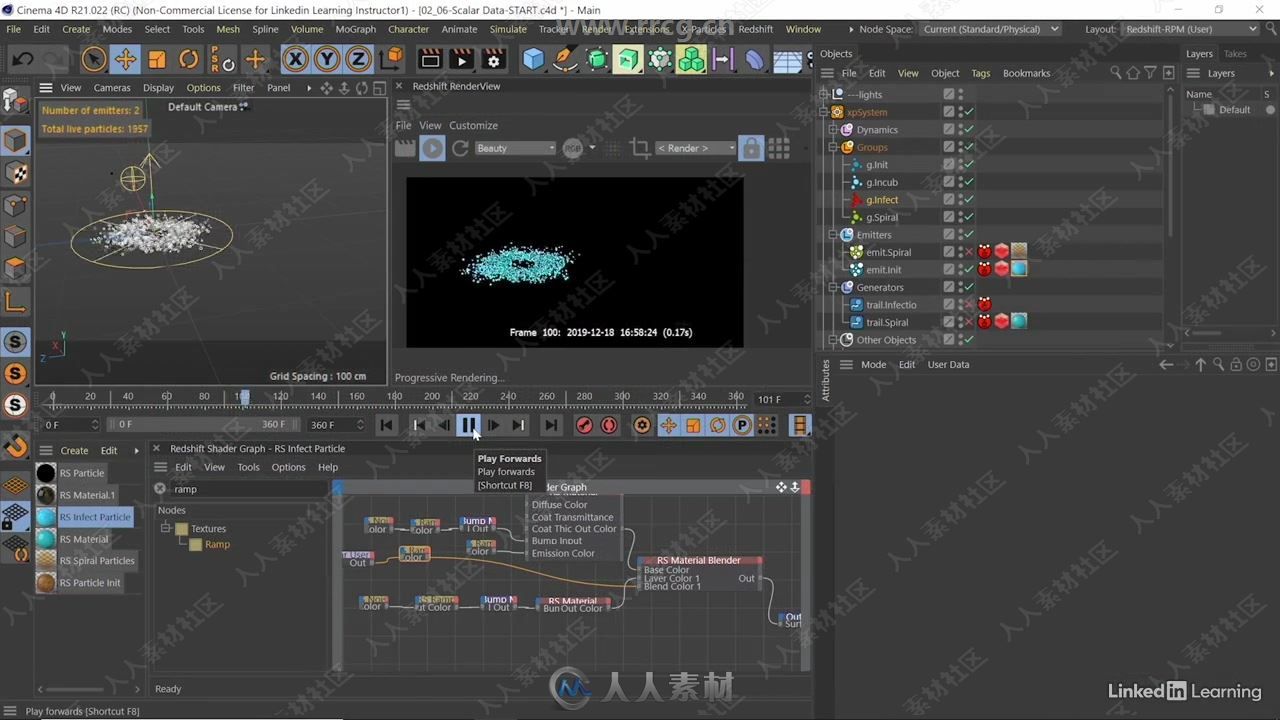Click crop region icon in RenderView

click(x=640, y=148)
